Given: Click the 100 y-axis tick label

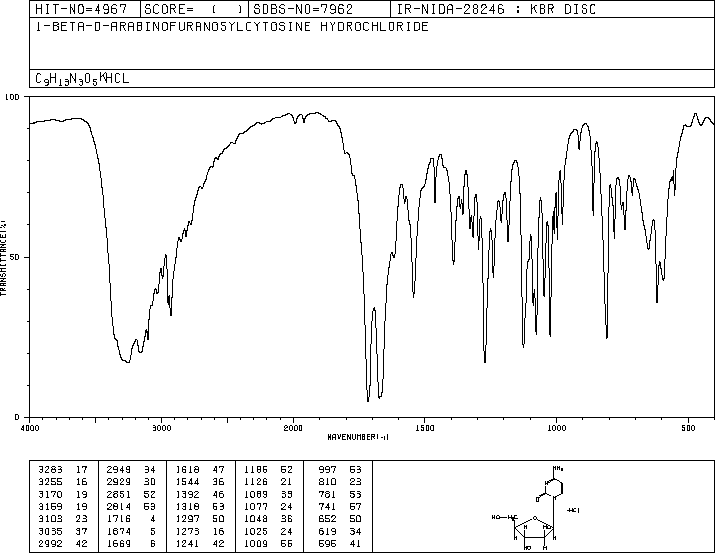Looking at the screenshot, I should (x=12, y=97).
